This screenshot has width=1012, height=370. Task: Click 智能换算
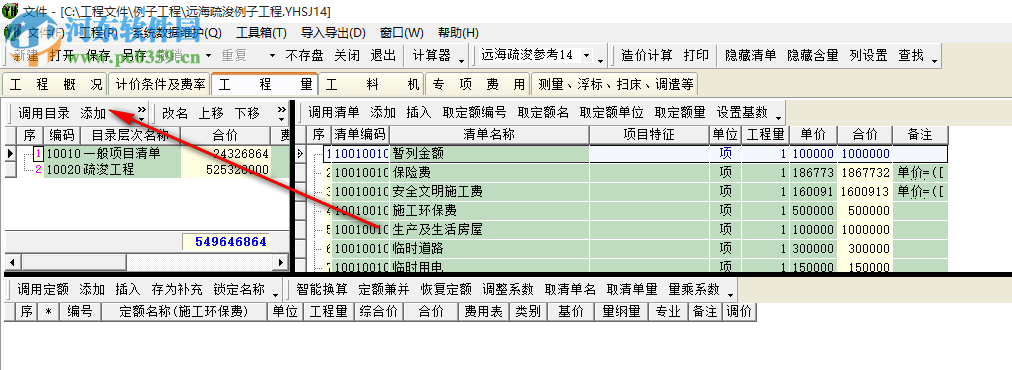(321, 289)
